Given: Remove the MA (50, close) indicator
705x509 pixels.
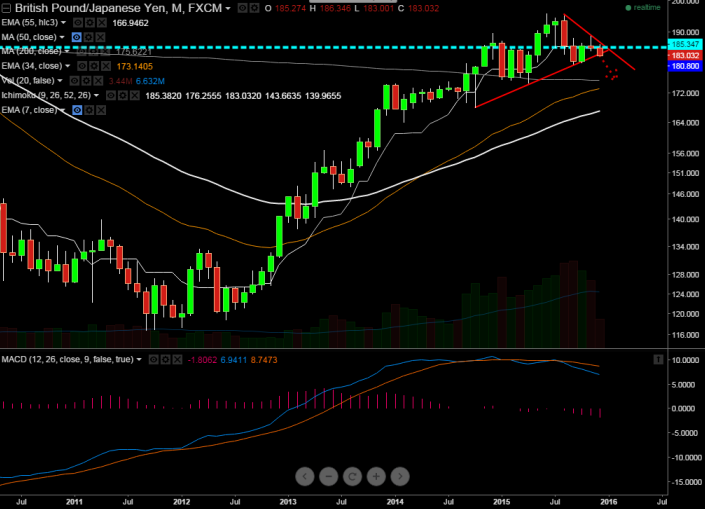Looking at the screenshot, I should pyautogui.click(x=101, y=37).
